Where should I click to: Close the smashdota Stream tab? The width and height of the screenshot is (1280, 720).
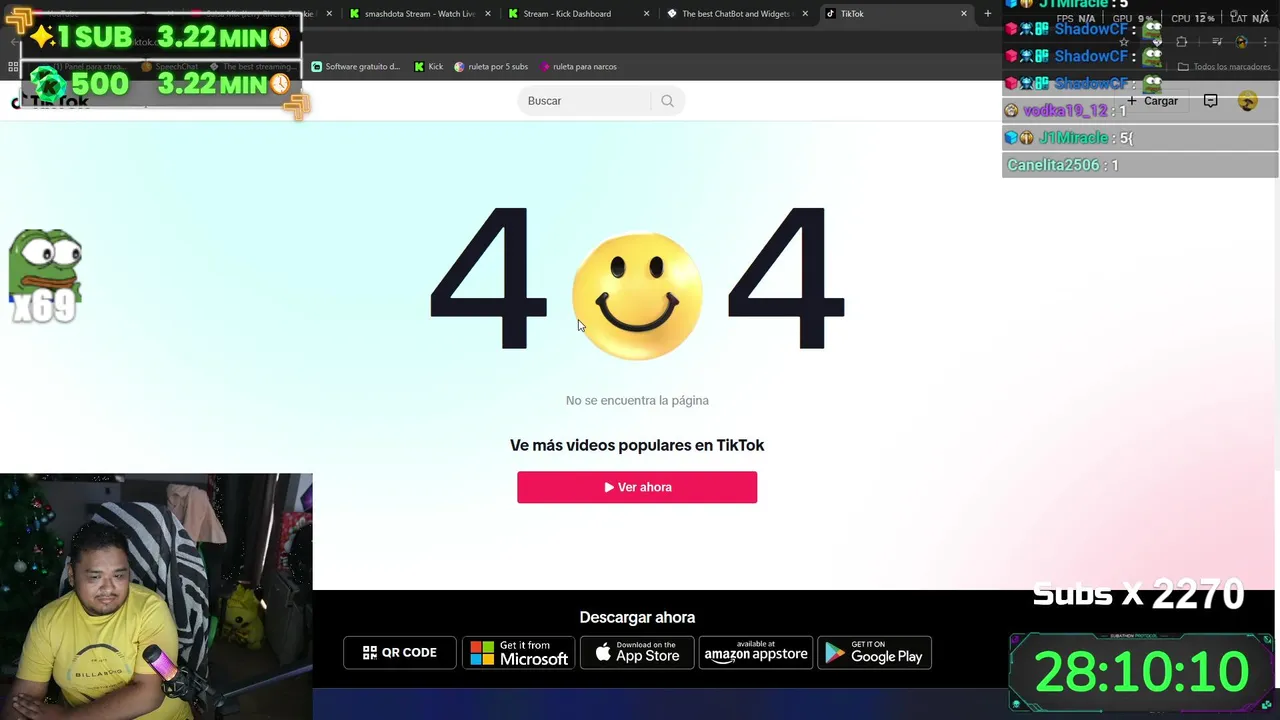pyautogui.click(x=488, y=14)
